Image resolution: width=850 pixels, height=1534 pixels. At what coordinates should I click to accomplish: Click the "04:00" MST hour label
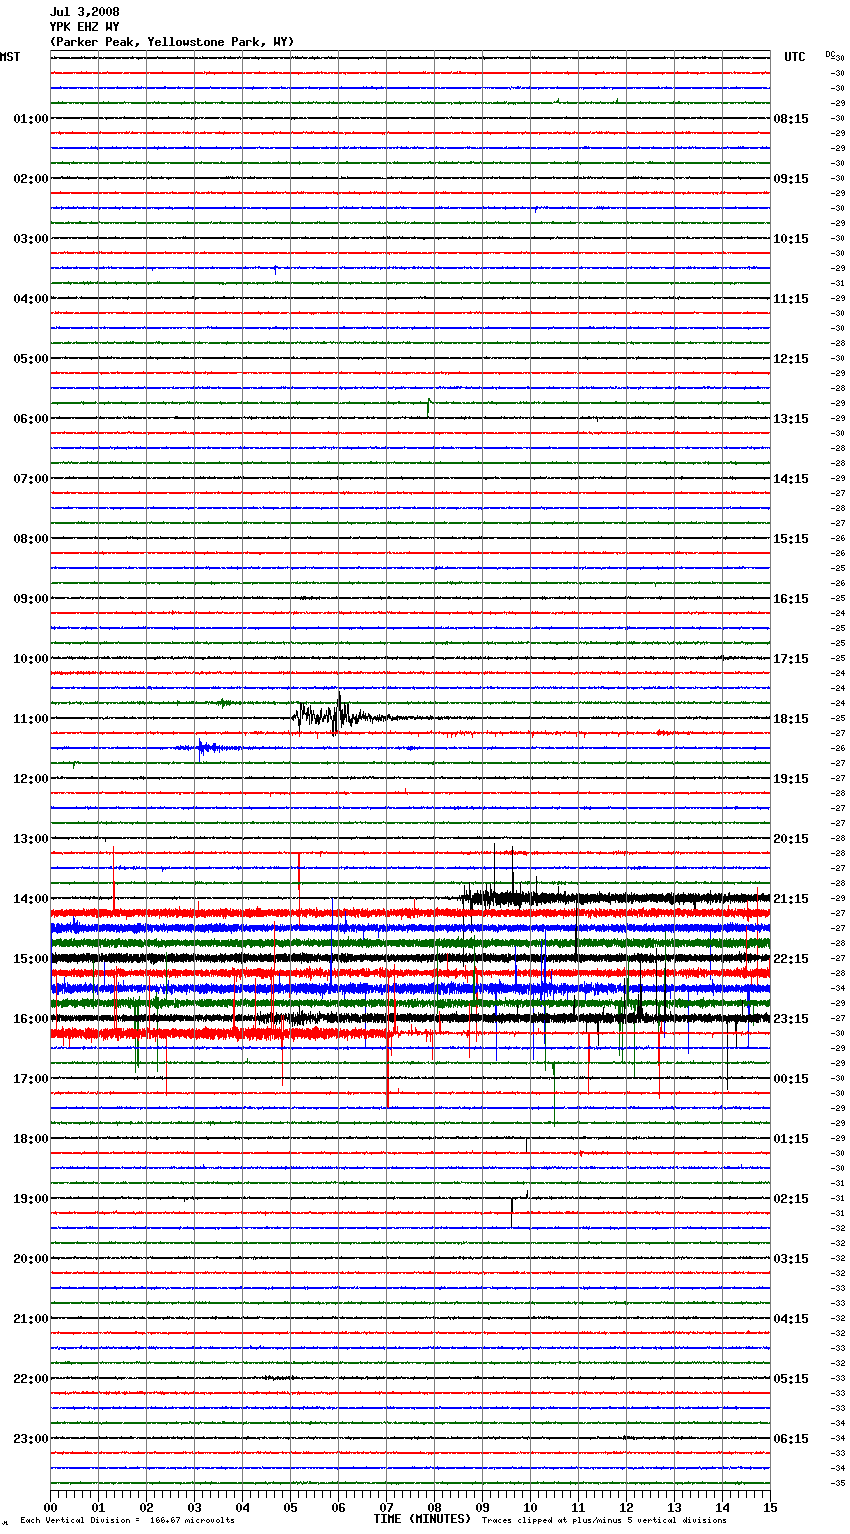coord(30,299)
